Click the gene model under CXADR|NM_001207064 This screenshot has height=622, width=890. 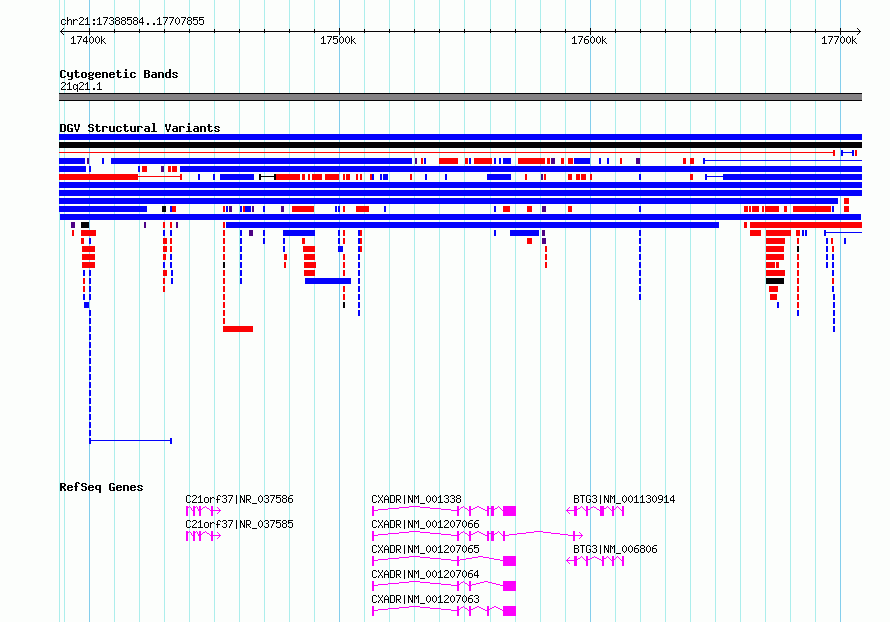tap(444, 586)
